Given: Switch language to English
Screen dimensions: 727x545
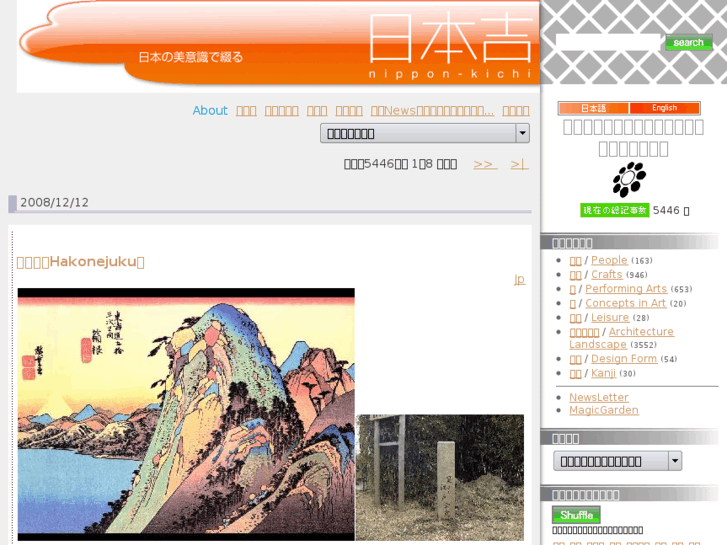Looking at the screenshot, I should pos(664,108).
